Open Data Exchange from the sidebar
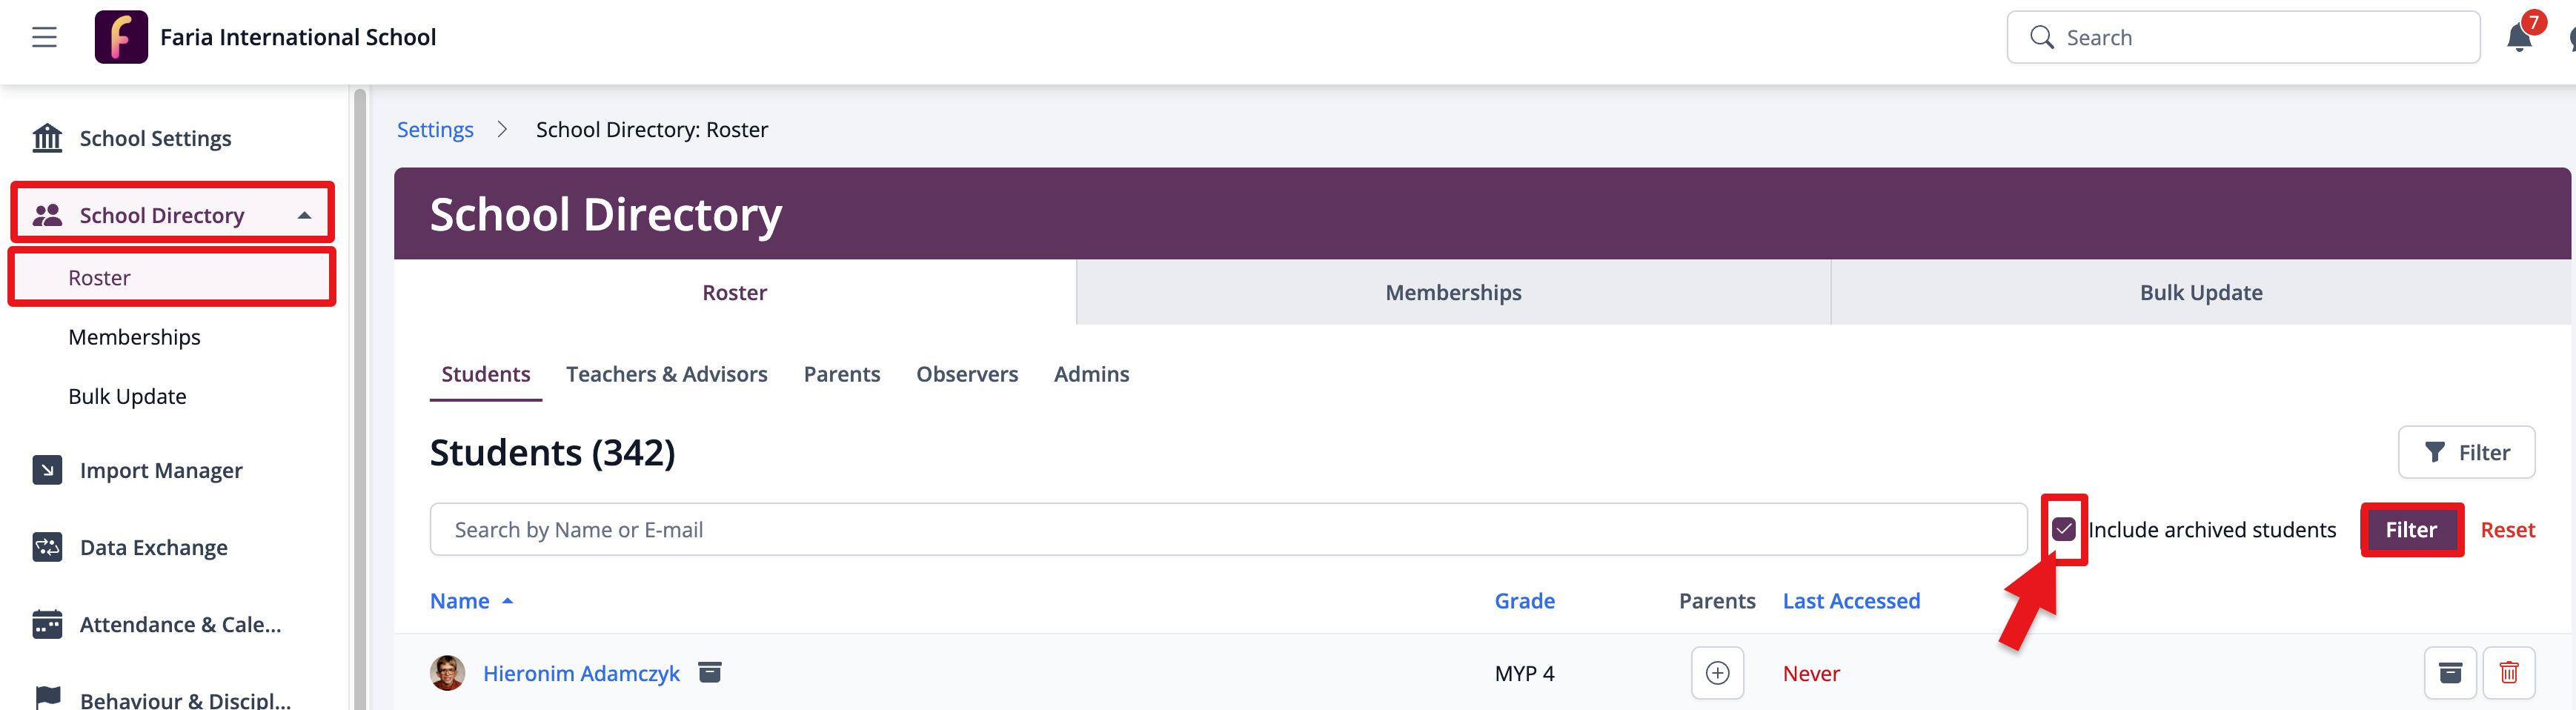The height and width of the screenshot is (710, 2576). (x=153, y=547)
